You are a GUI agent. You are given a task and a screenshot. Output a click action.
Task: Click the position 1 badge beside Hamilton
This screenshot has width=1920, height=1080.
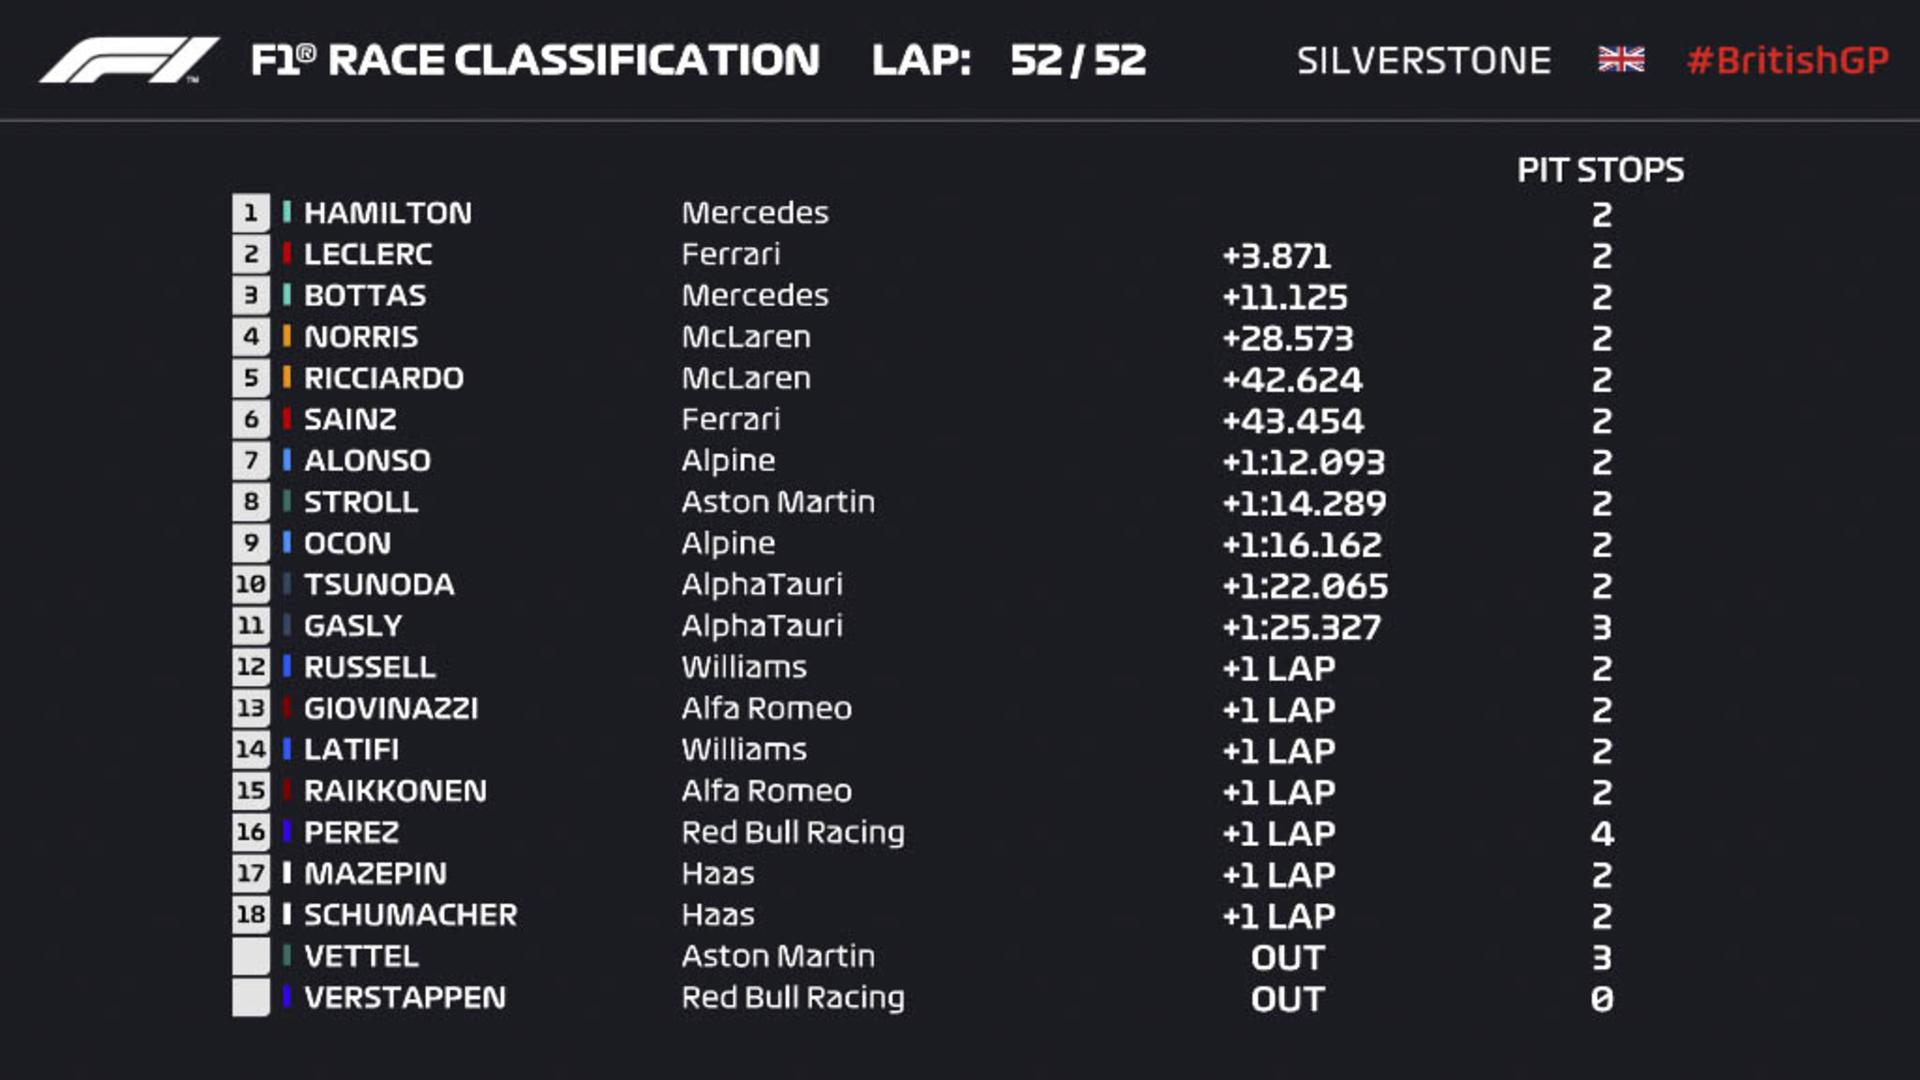pyautogui.click(x=251, y=213)
